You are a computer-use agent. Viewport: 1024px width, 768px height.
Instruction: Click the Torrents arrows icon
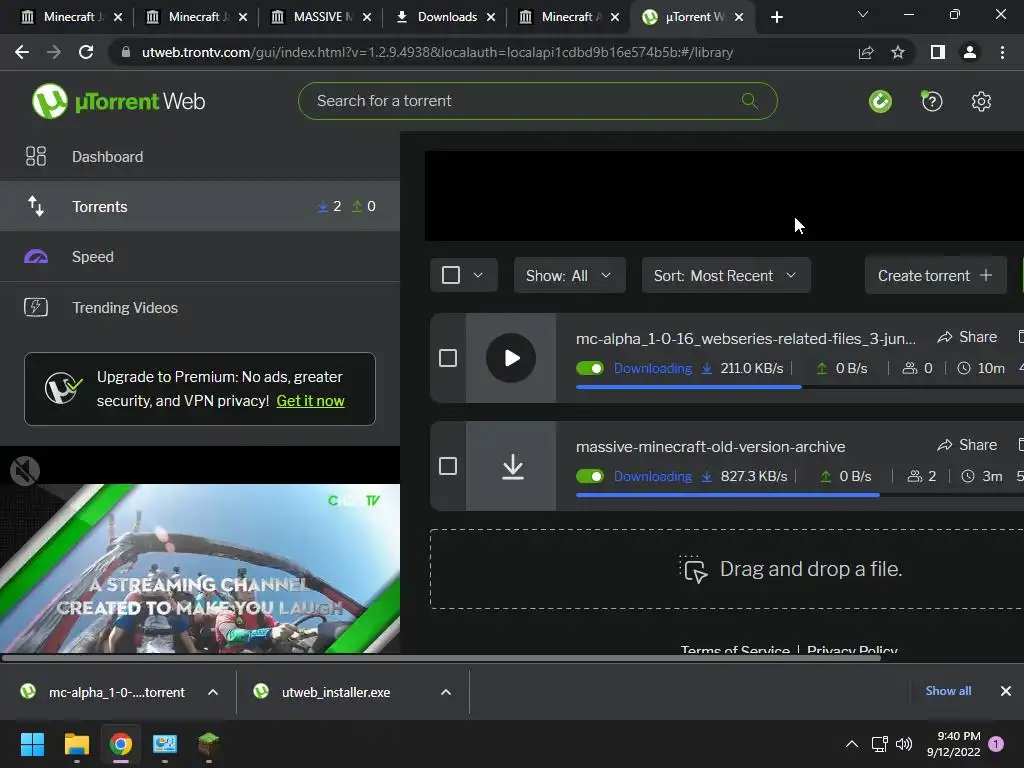[x=36, y=206]
